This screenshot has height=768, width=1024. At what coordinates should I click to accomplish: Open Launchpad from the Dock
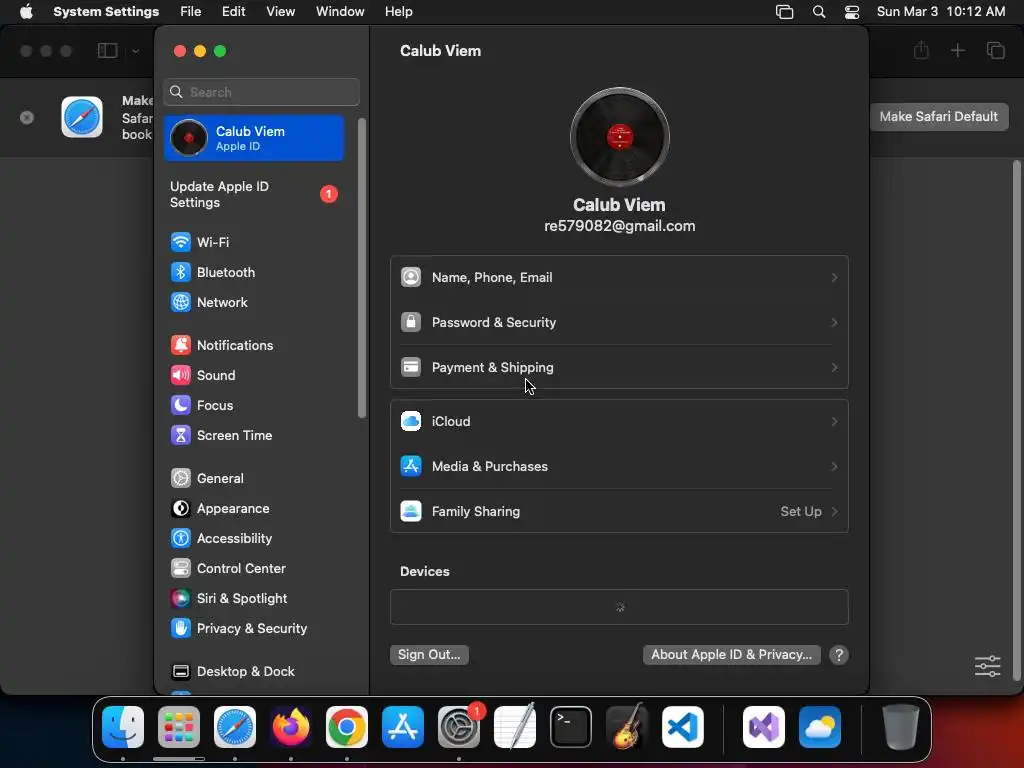tap(179, 727)
